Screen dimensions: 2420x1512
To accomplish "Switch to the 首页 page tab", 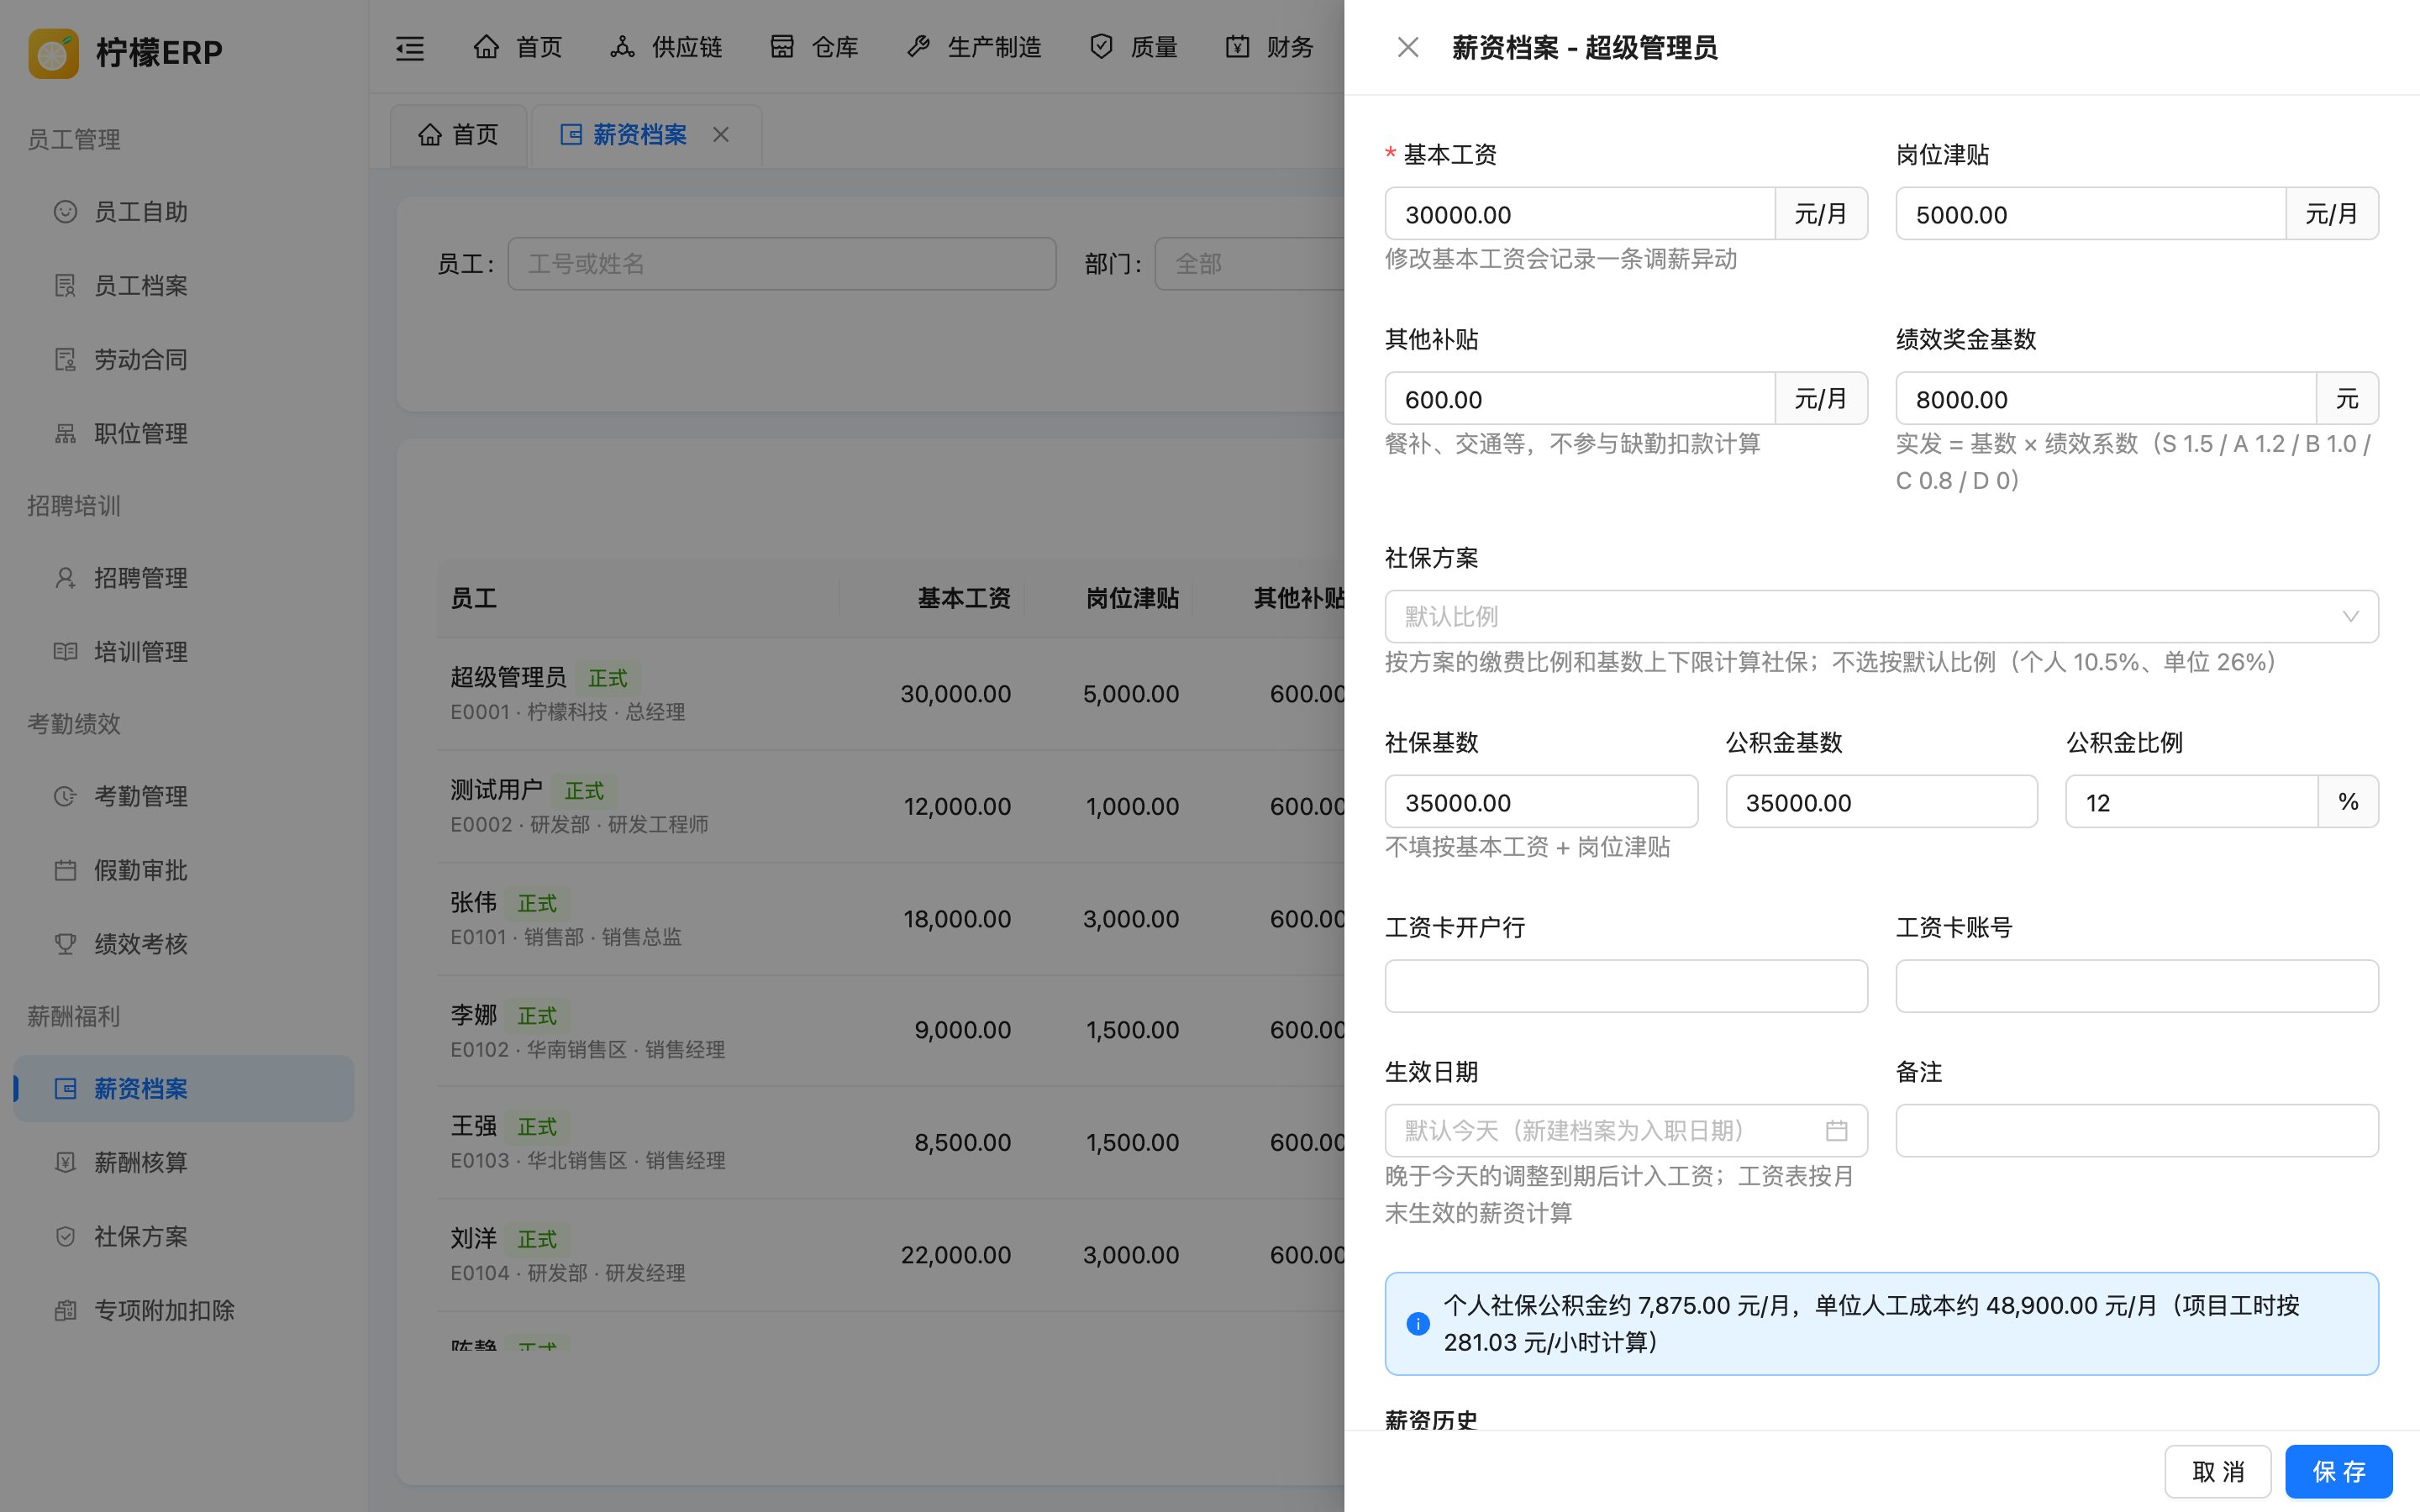I will (459, 135).
